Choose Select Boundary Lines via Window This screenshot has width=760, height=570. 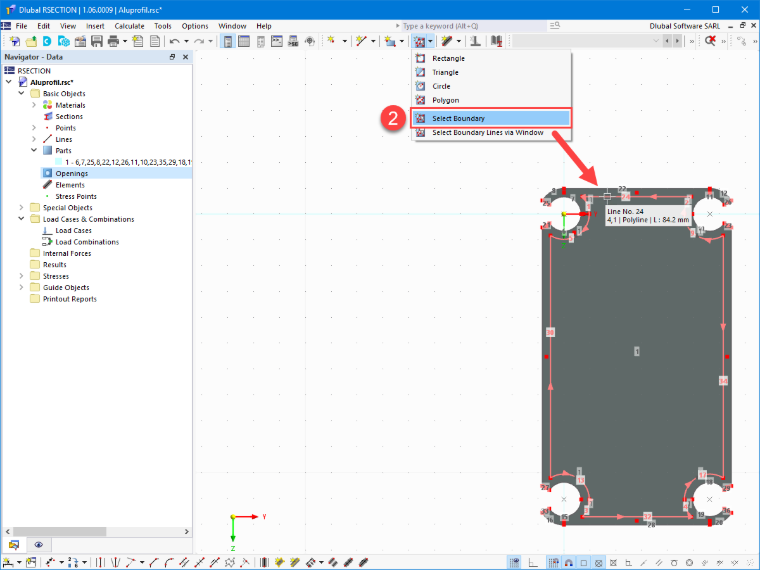click(x=491, y=133)
